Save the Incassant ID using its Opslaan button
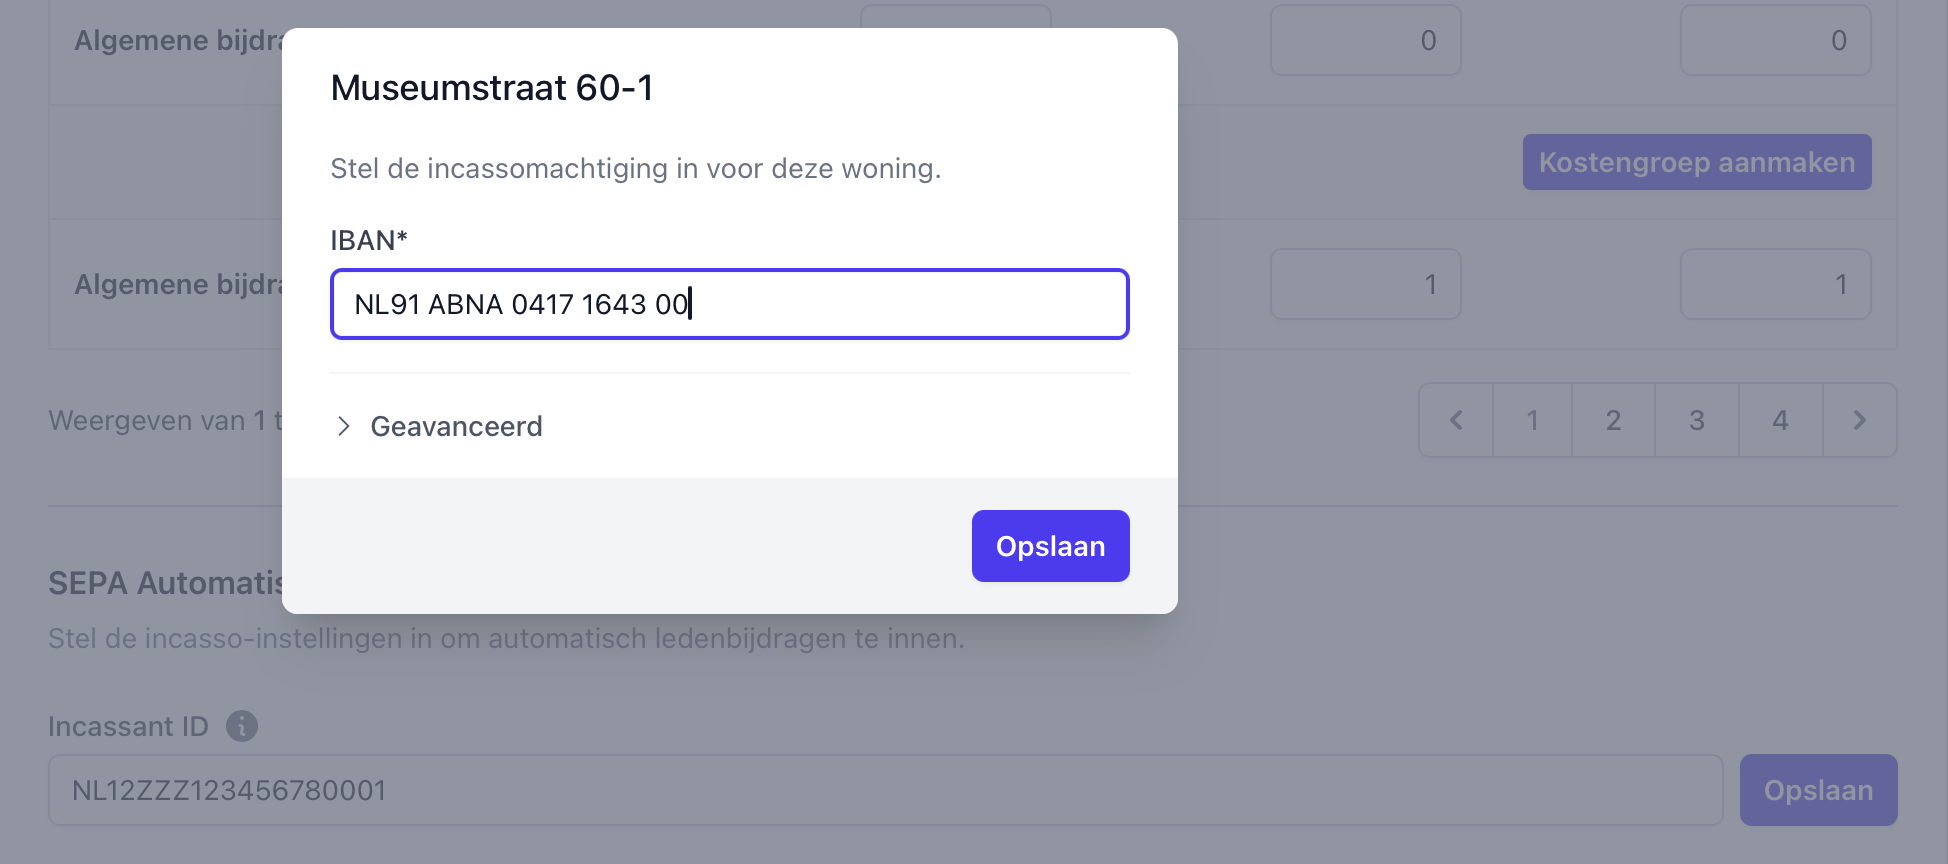1948x864 pixels. (x=1817, y=790)
